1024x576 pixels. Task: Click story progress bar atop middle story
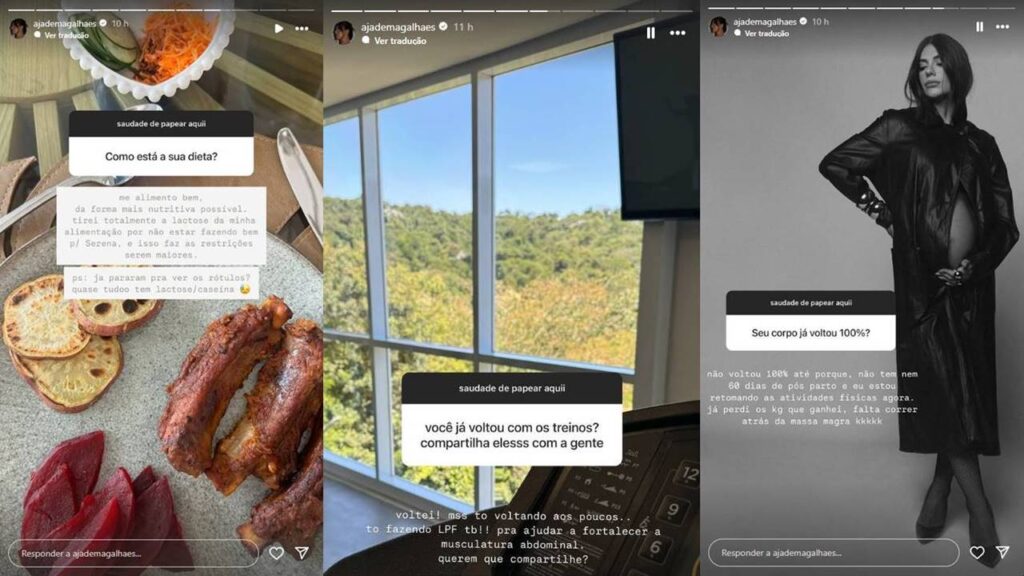(x=511, y=11)
